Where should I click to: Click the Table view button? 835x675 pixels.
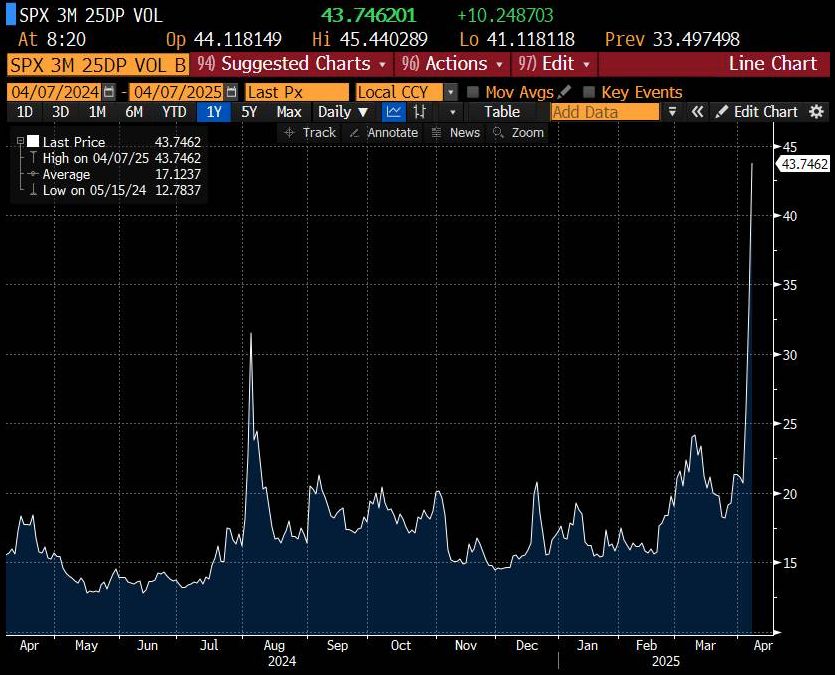pyautogui.click(x=502, y=112)
